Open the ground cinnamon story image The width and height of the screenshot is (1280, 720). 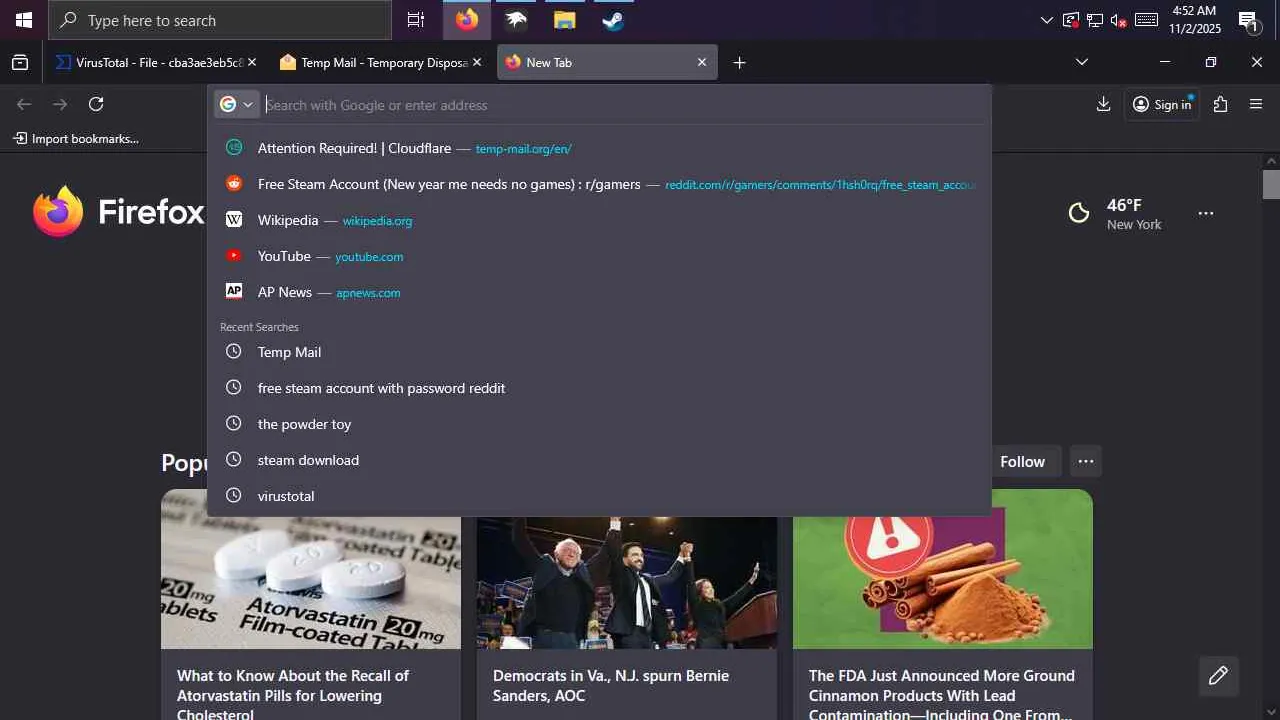(x=943, y=569)
